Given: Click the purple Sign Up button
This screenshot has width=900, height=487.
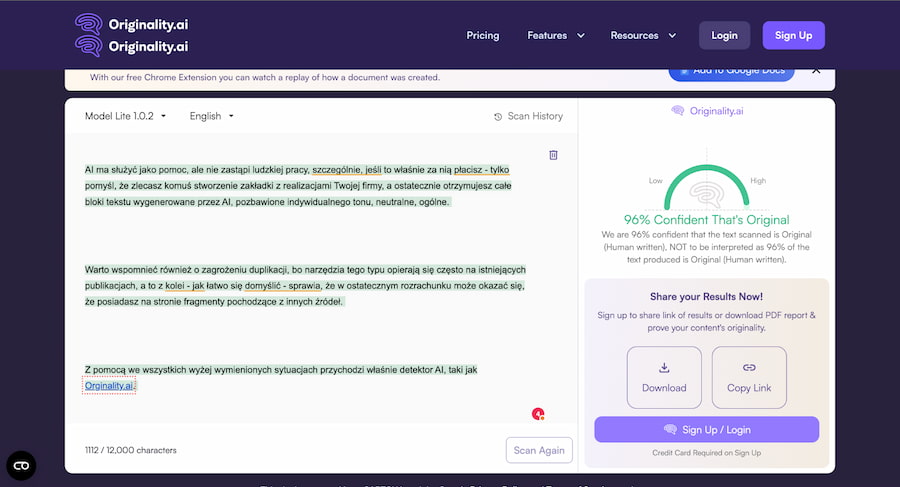Looking at the screenshot, I should 793,36.
